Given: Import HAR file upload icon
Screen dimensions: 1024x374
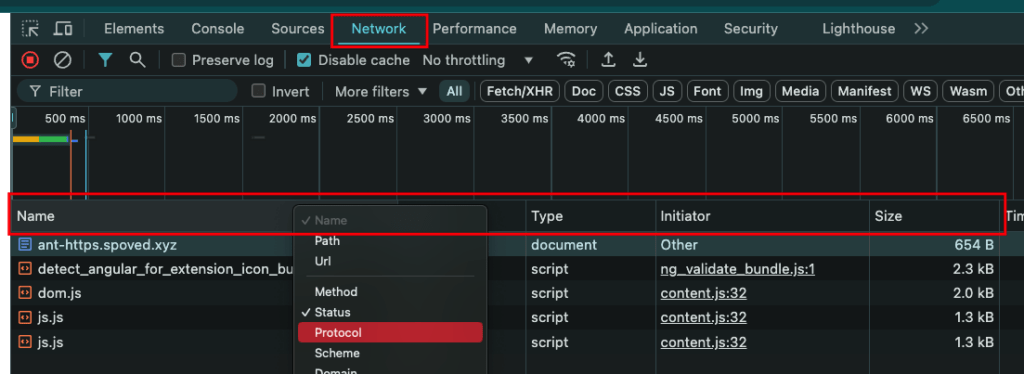Looking at the screenshot, I should [608, 60].
